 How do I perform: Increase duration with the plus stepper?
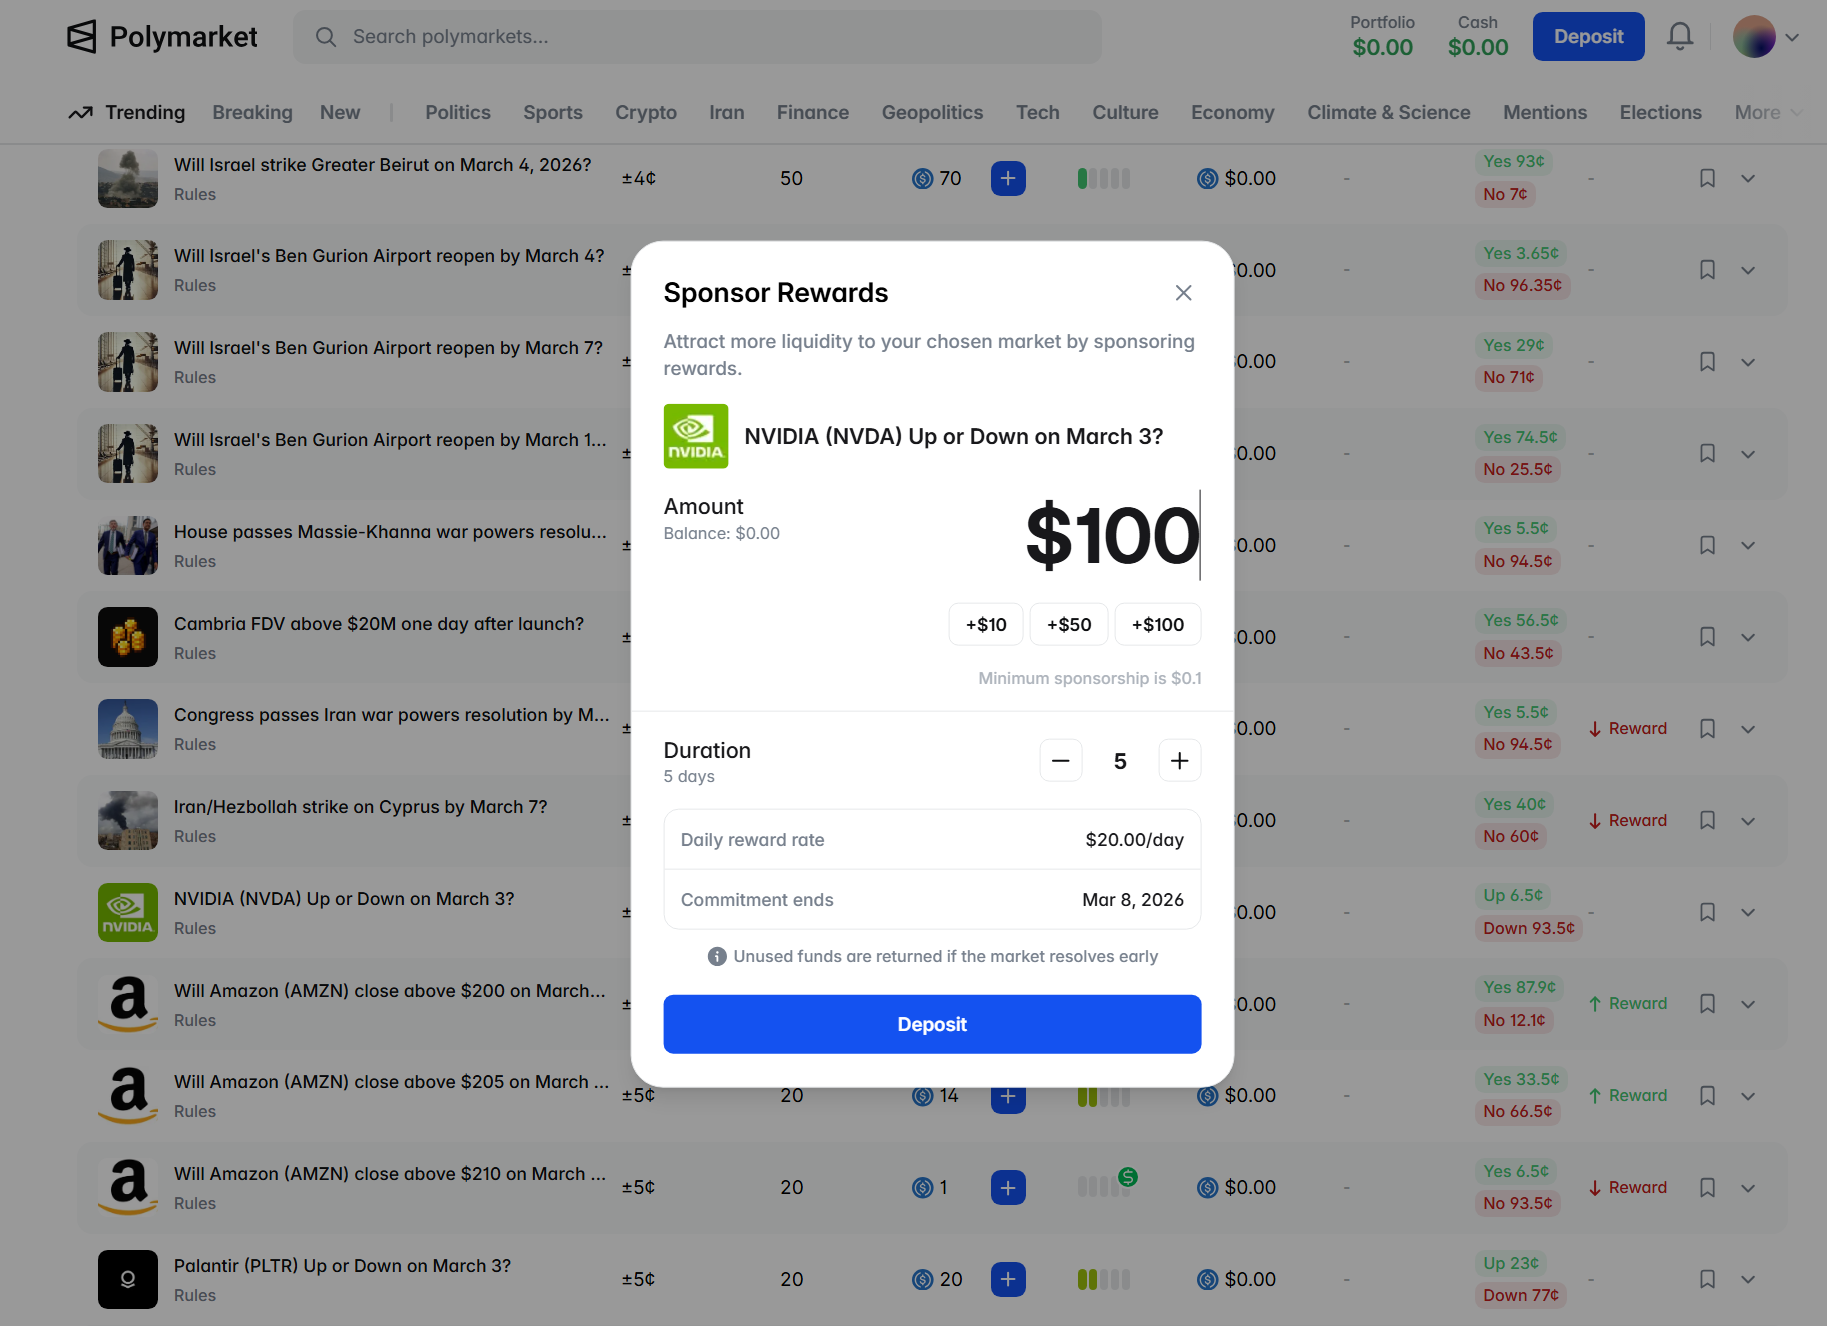(x=1179, y=761)
